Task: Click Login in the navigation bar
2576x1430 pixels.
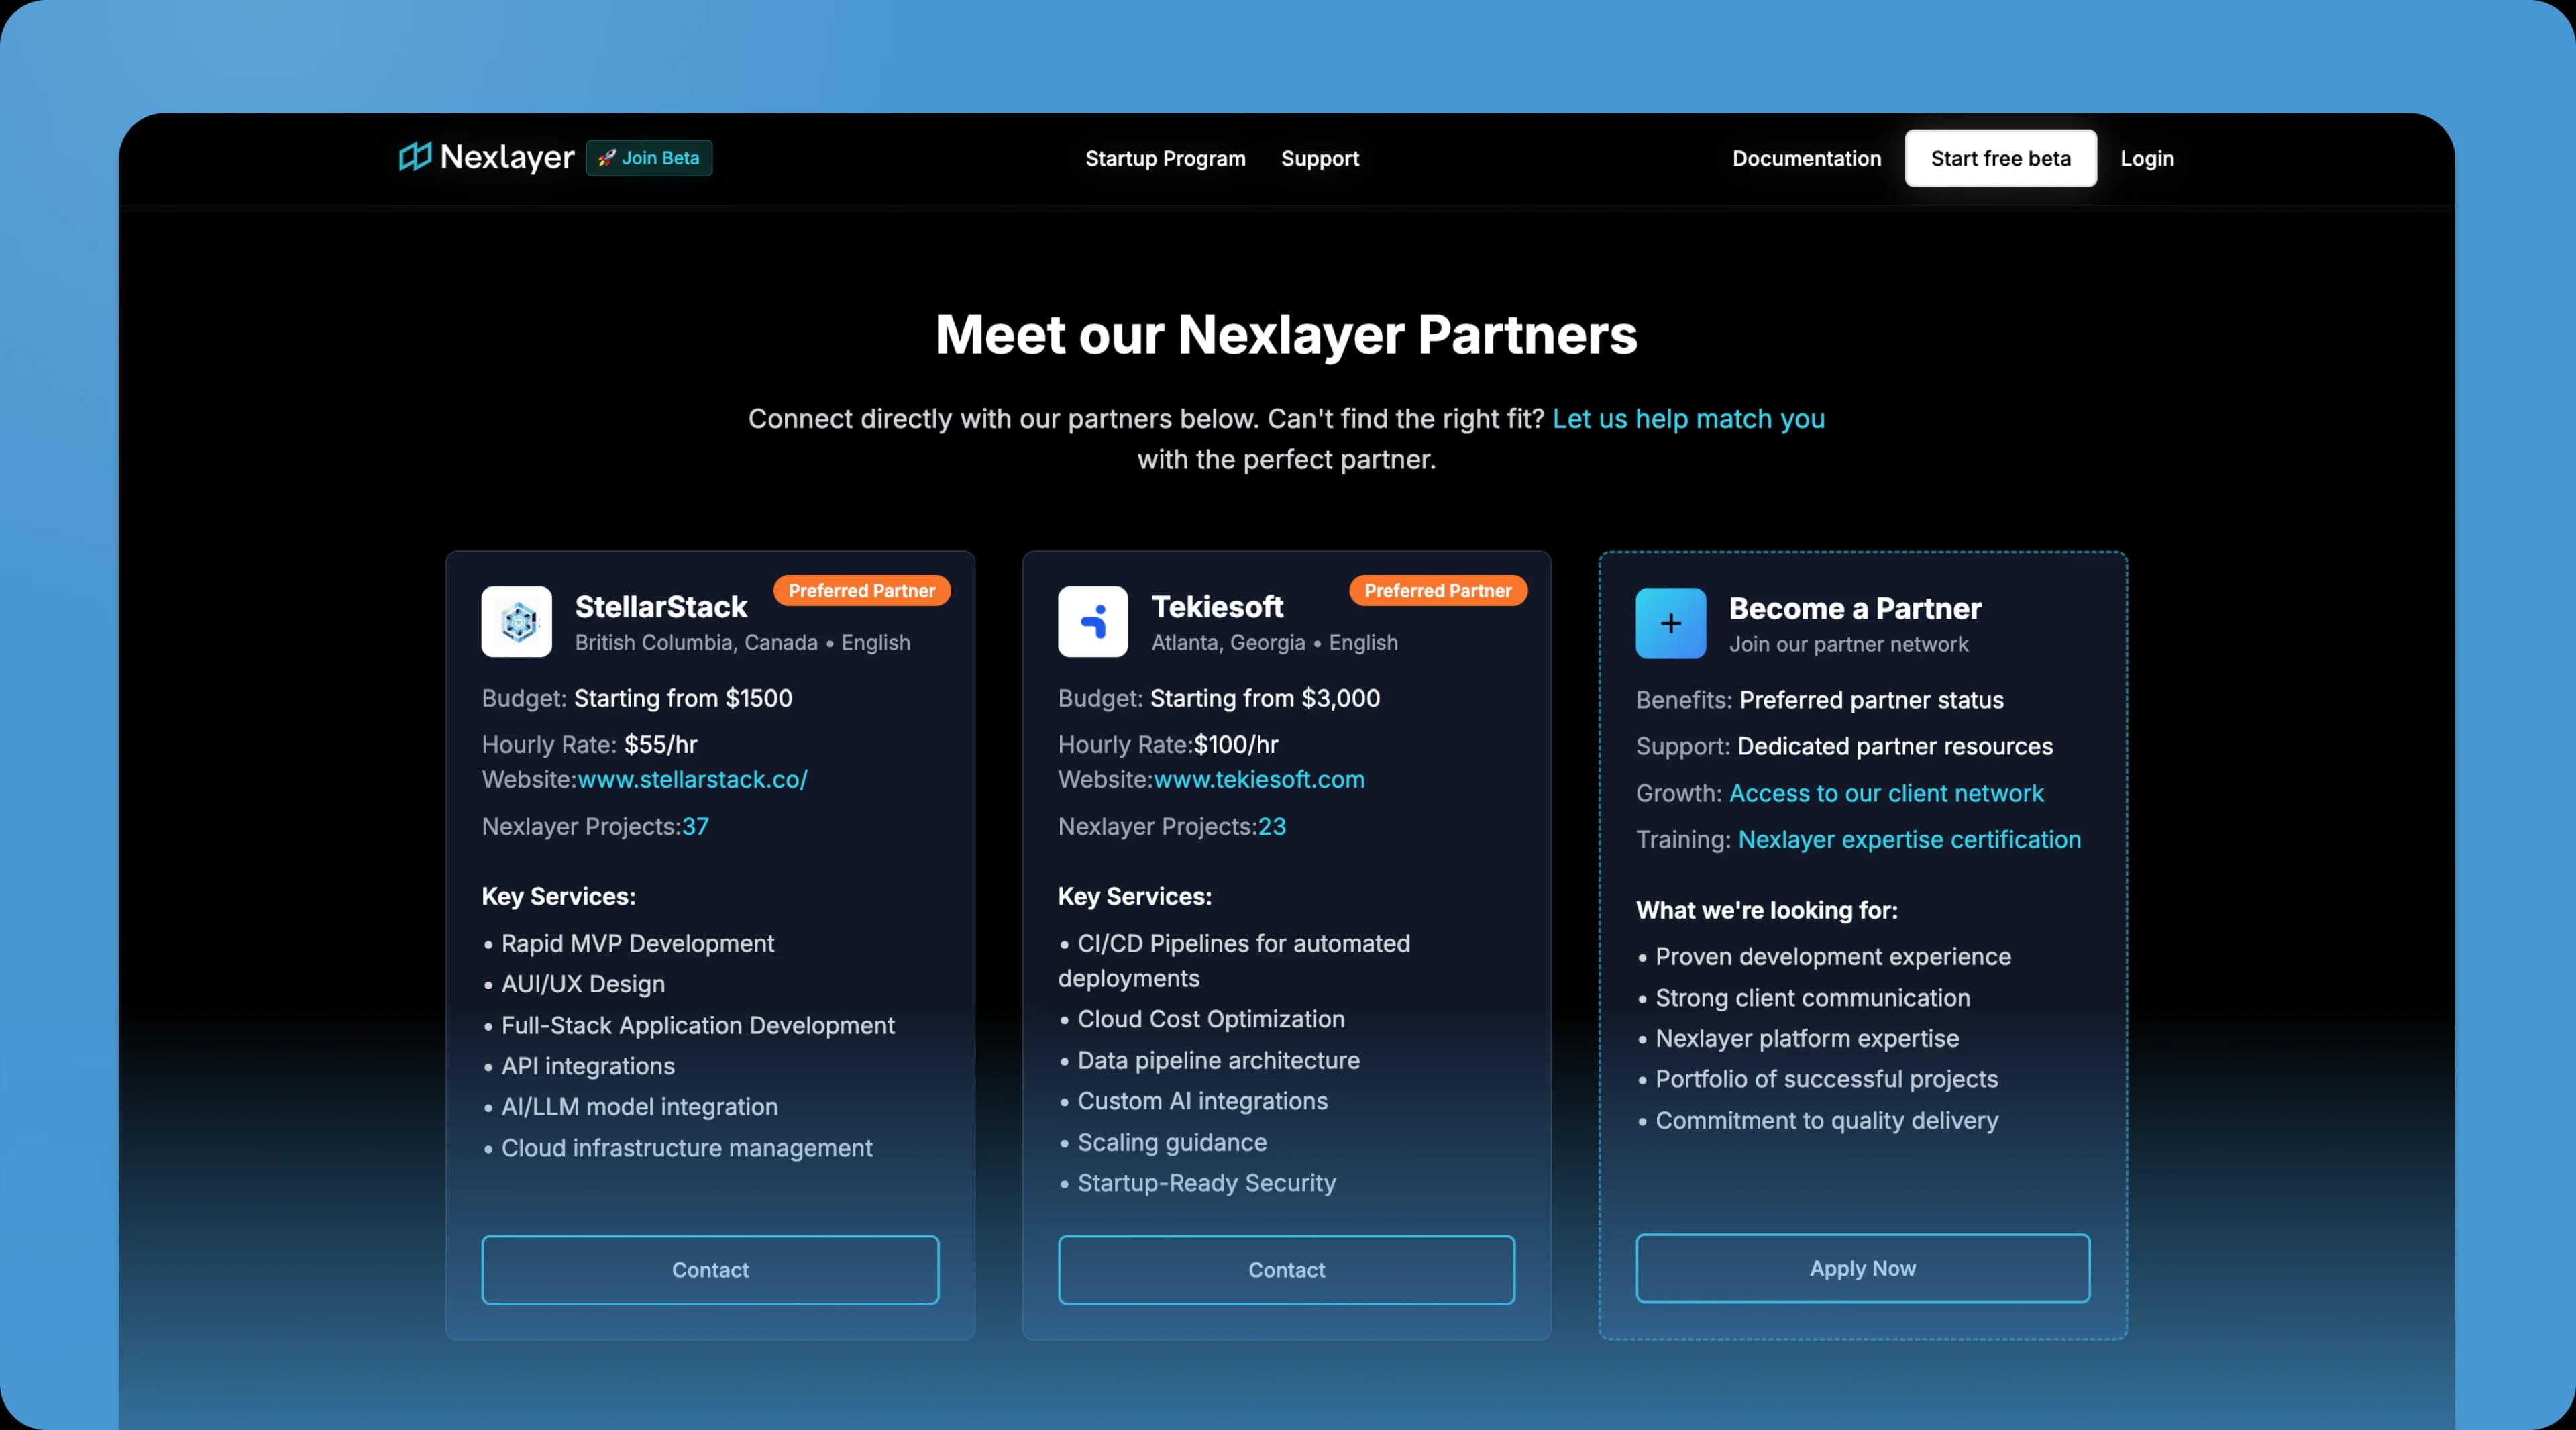Action: click(x=2146, y=158)
